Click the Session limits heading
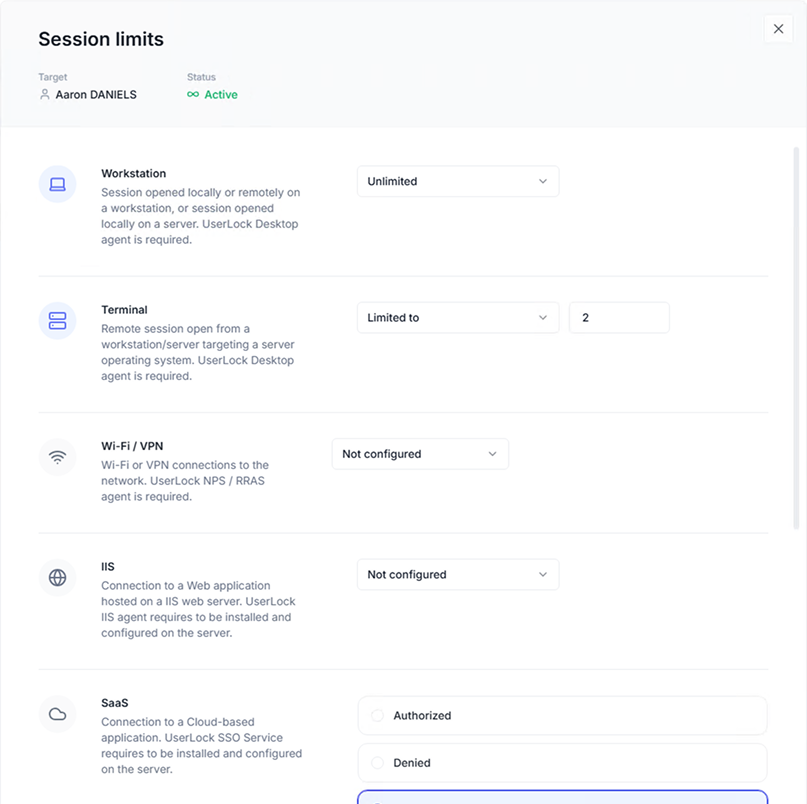807x804 pixels. [x=101, y=40]
